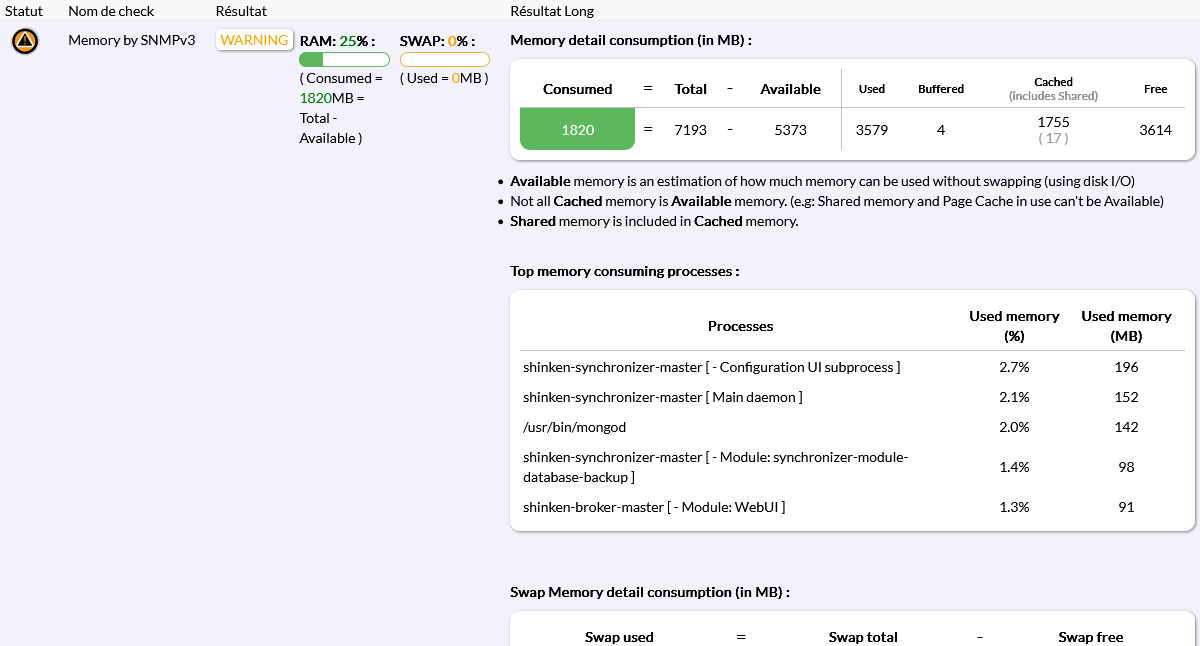
Task: Click the Swap total column heading
Action: pyautogui.click(x=863, y=637)
